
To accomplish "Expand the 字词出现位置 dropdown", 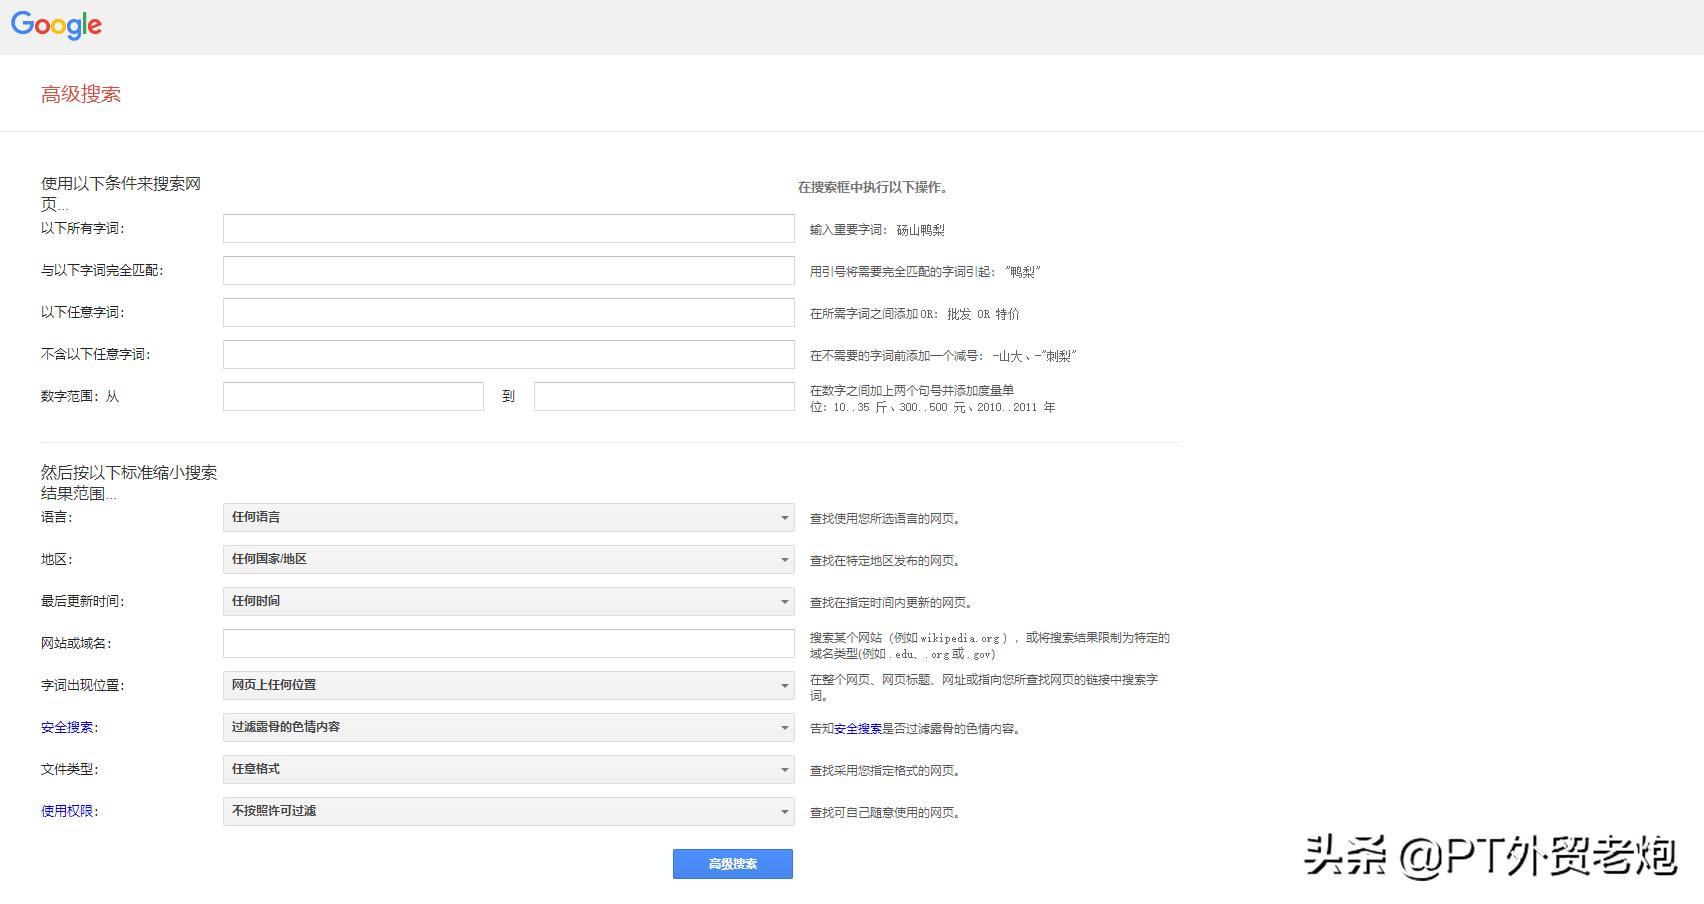I will pos(508,685).
